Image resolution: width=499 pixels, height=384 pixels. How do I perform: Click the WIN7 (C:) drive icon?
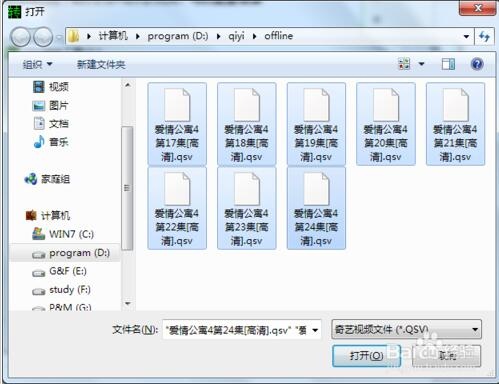(38, 234)
